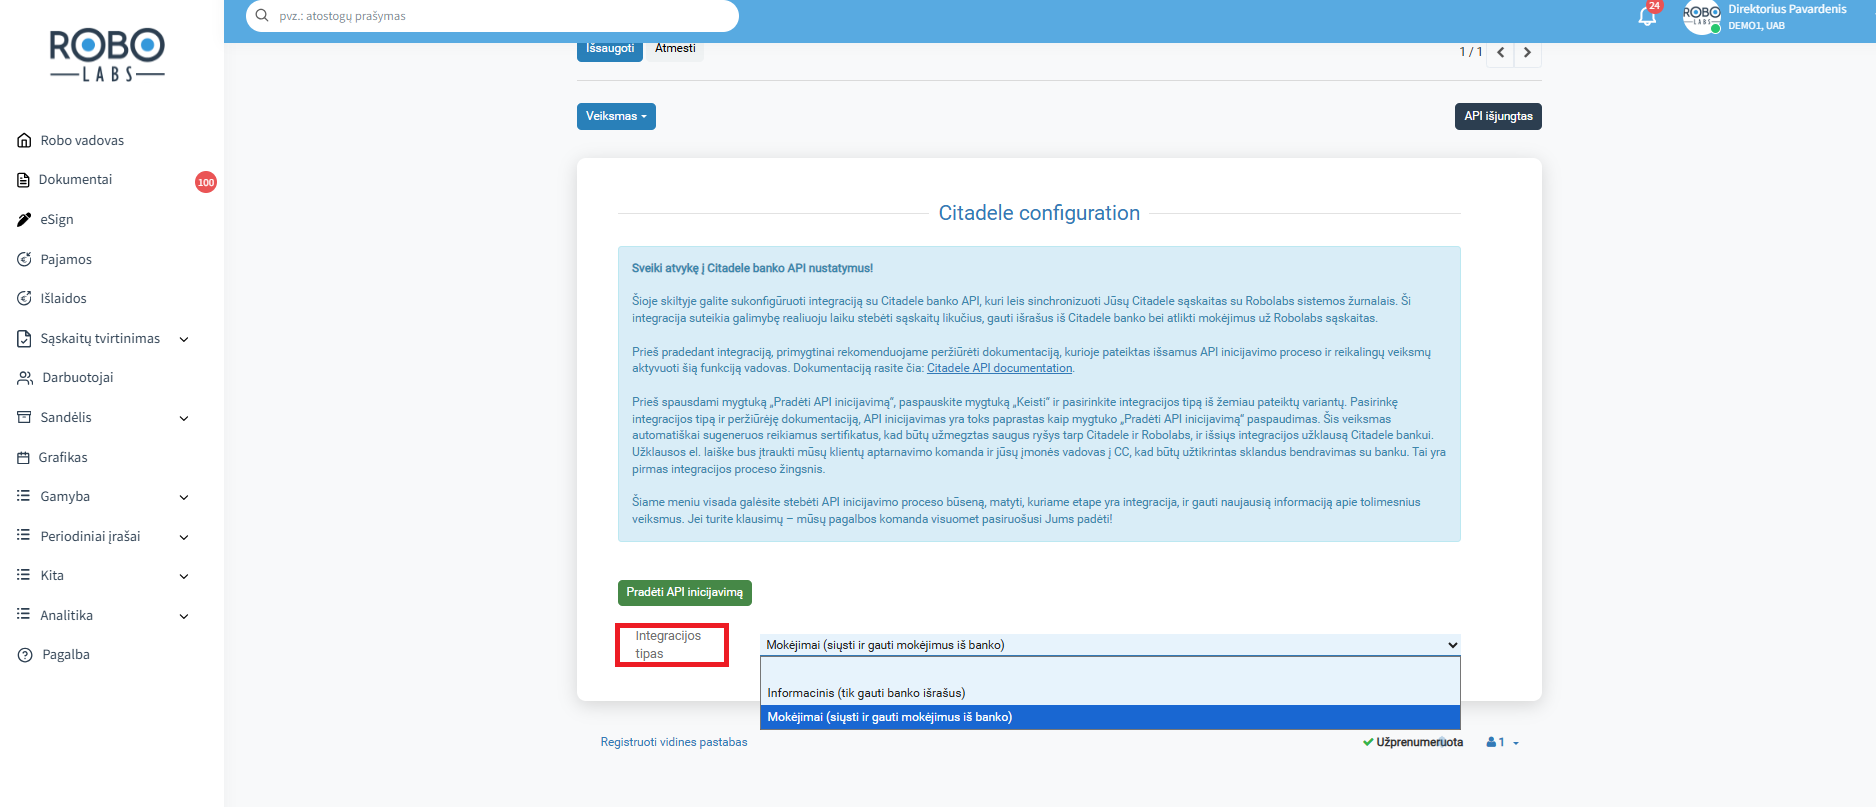Click the Pajamos income icon
Viewport: 1876px width, 807px height.
24,259
